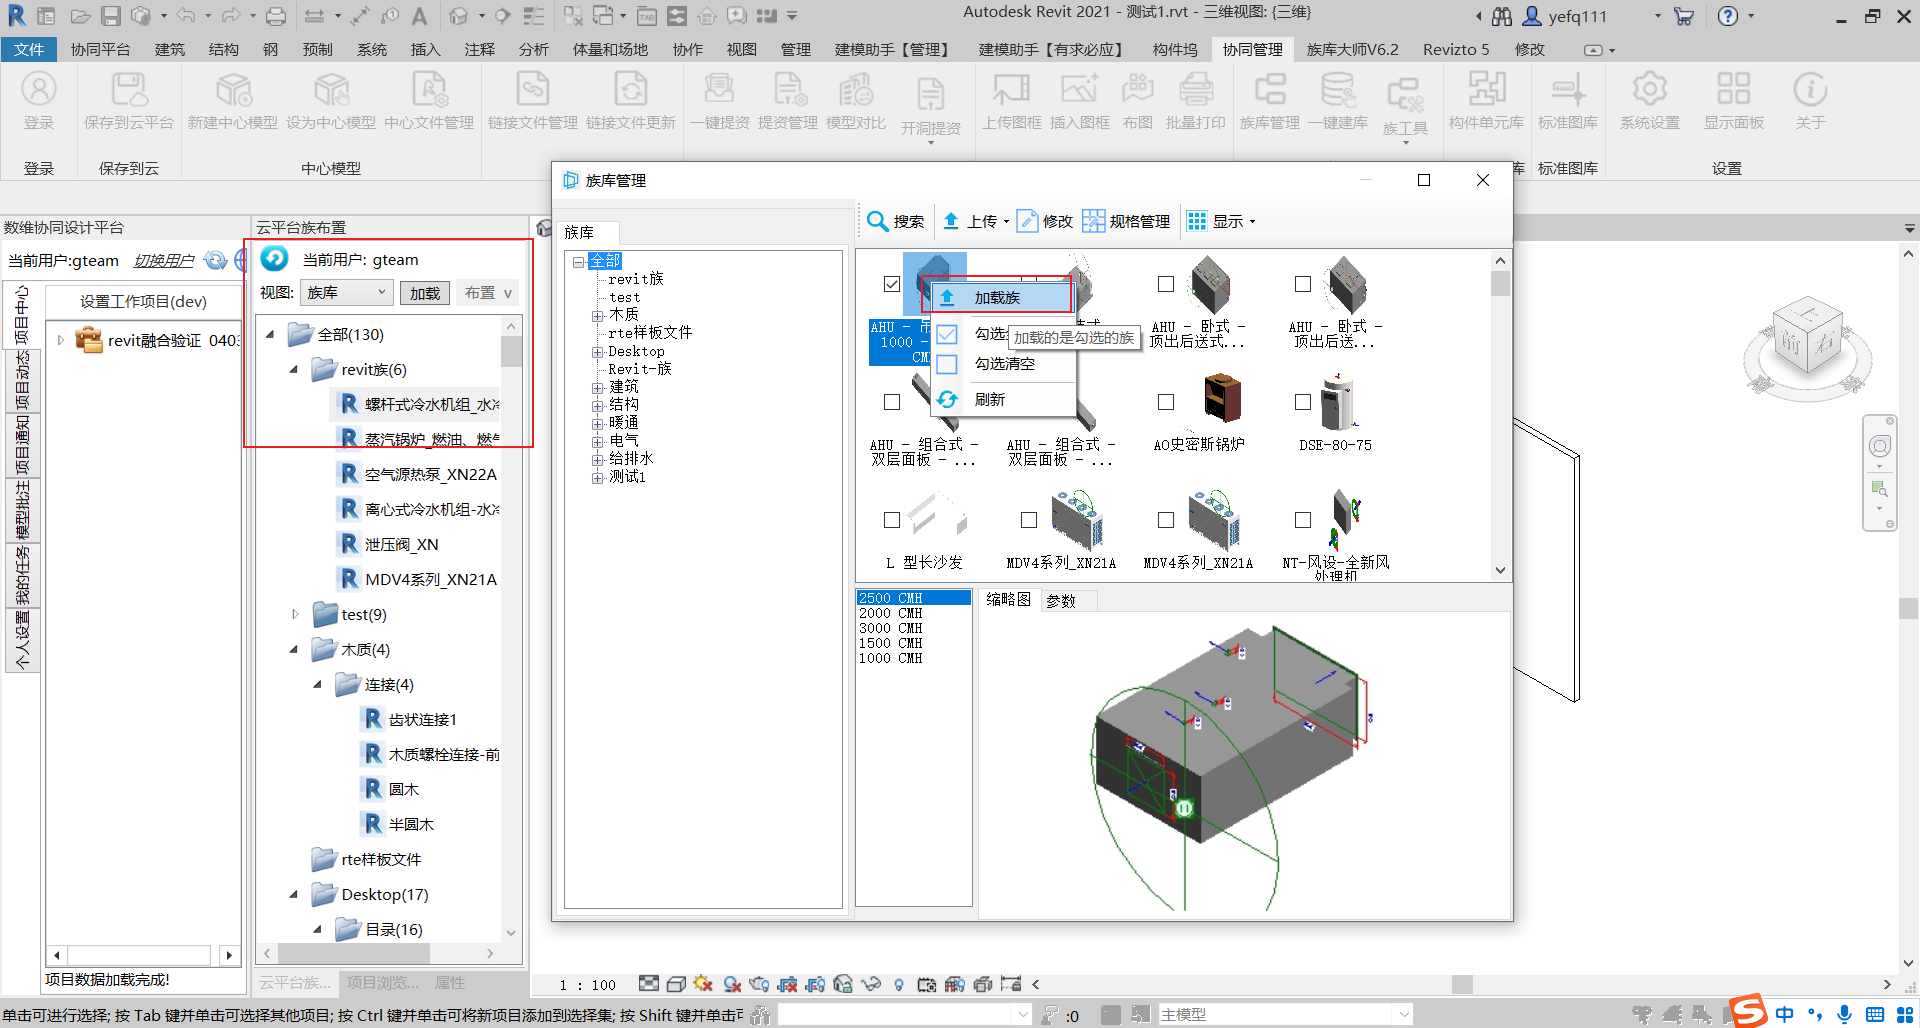The width and height of the screenshot is (1920, 1028).
Task: Open the 视图 族库 dropdown
Action: 345,292
